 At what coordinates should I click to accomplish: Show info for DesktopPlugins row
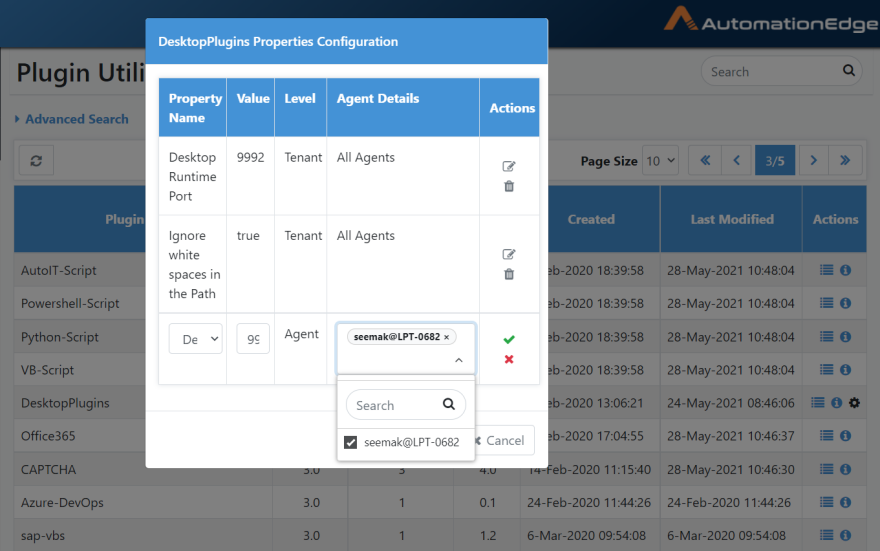click(x=836, y=402)
